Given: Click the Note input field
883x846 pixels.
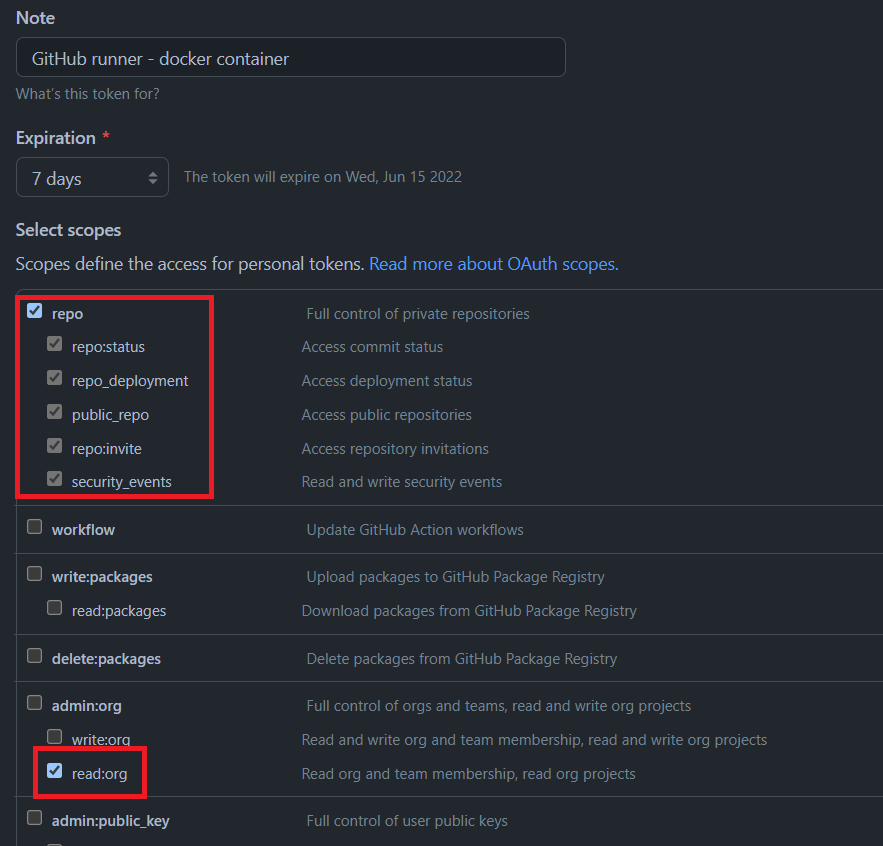Looking at the screenshot, I should pos(291,57).
